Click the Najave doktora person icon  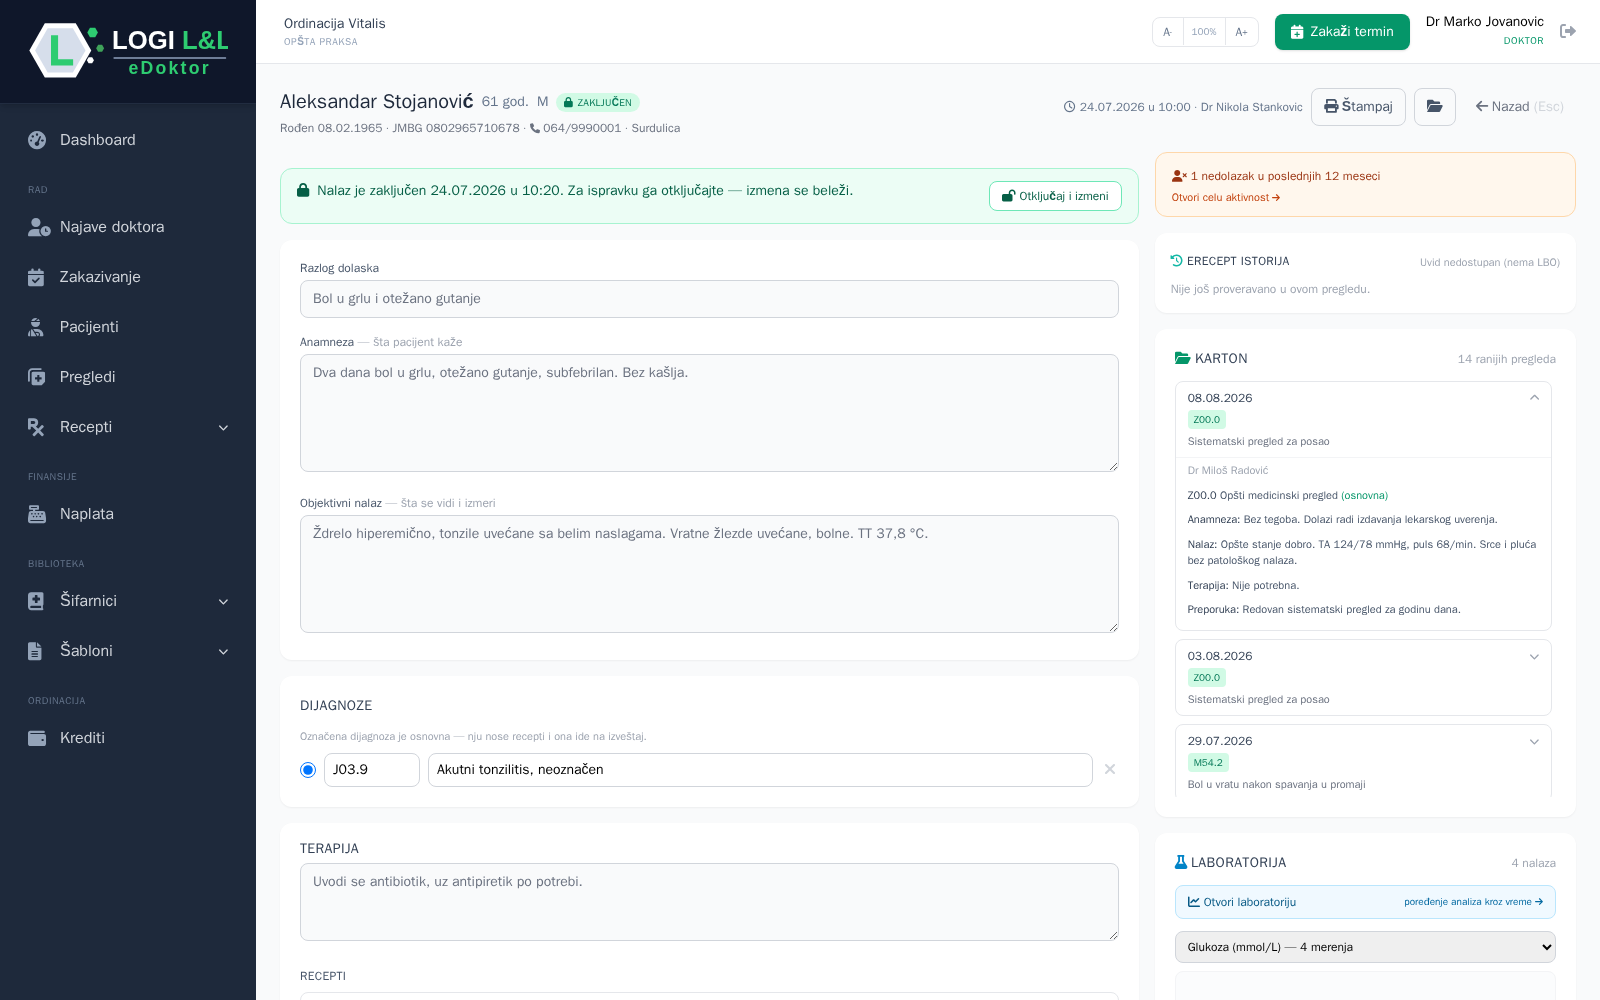point(39,227)
